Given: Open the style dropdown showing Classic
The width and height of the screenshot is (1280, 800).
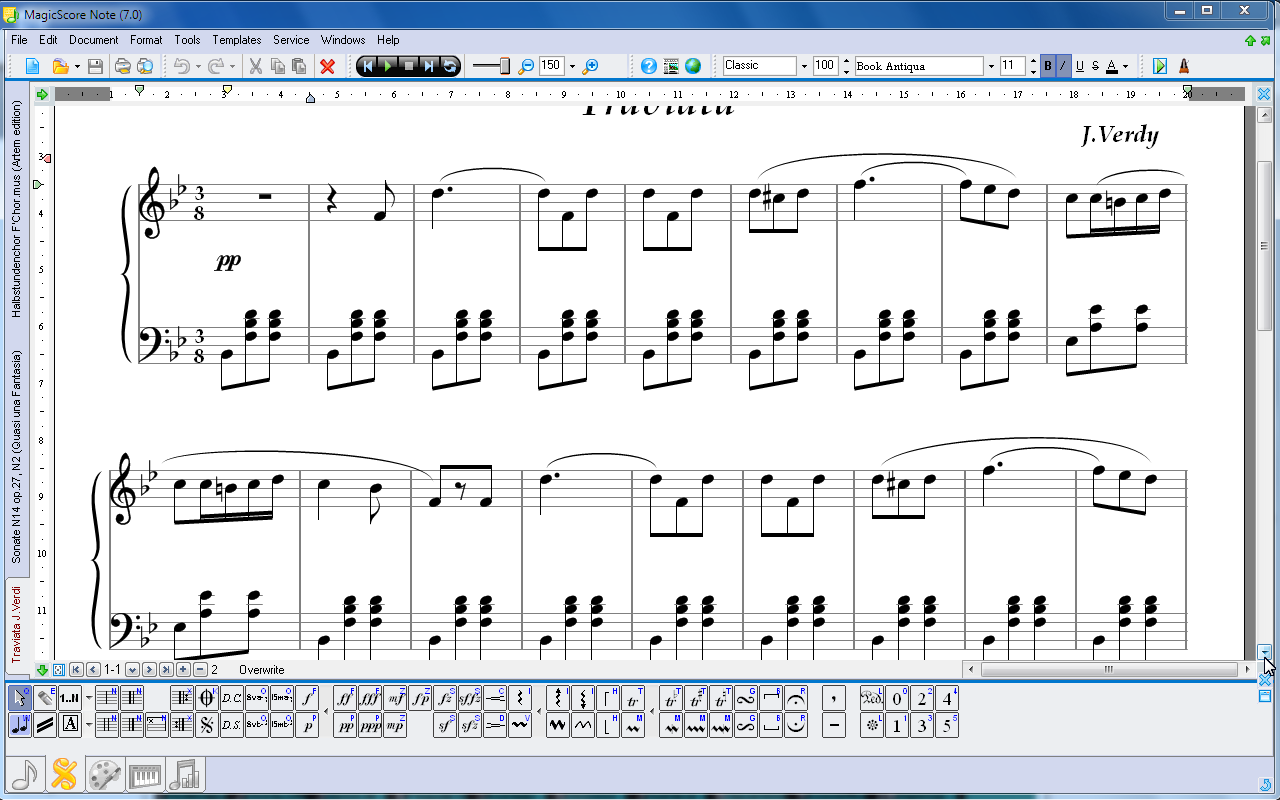Looking at the screenshot, I should tap(803, 66).
